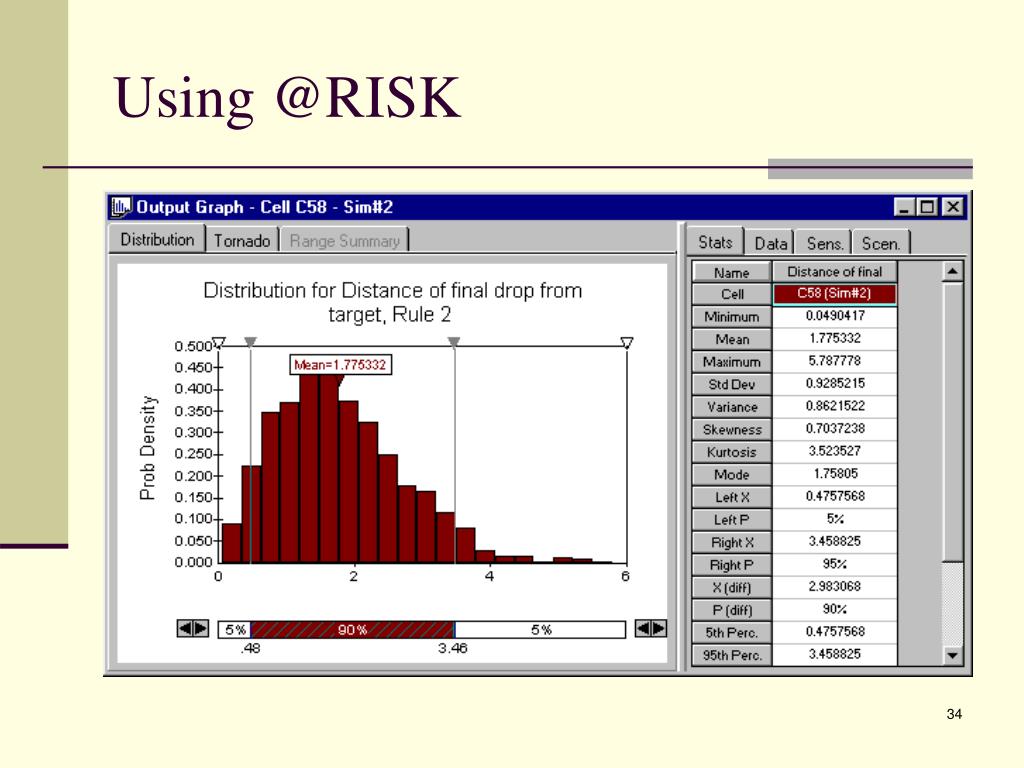Viewport: 1024px width, 768px height.
Task: Click the X (diff) value 2.983068
Action: coord(835,586)
